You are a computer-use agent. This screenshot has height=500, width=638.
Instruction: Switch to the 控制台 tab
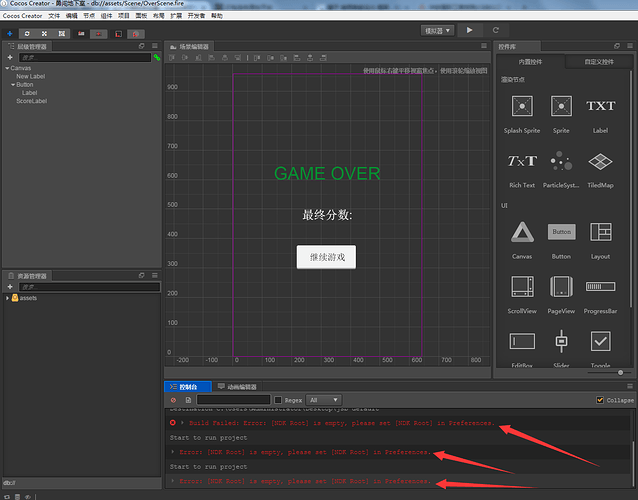point(188,386)
